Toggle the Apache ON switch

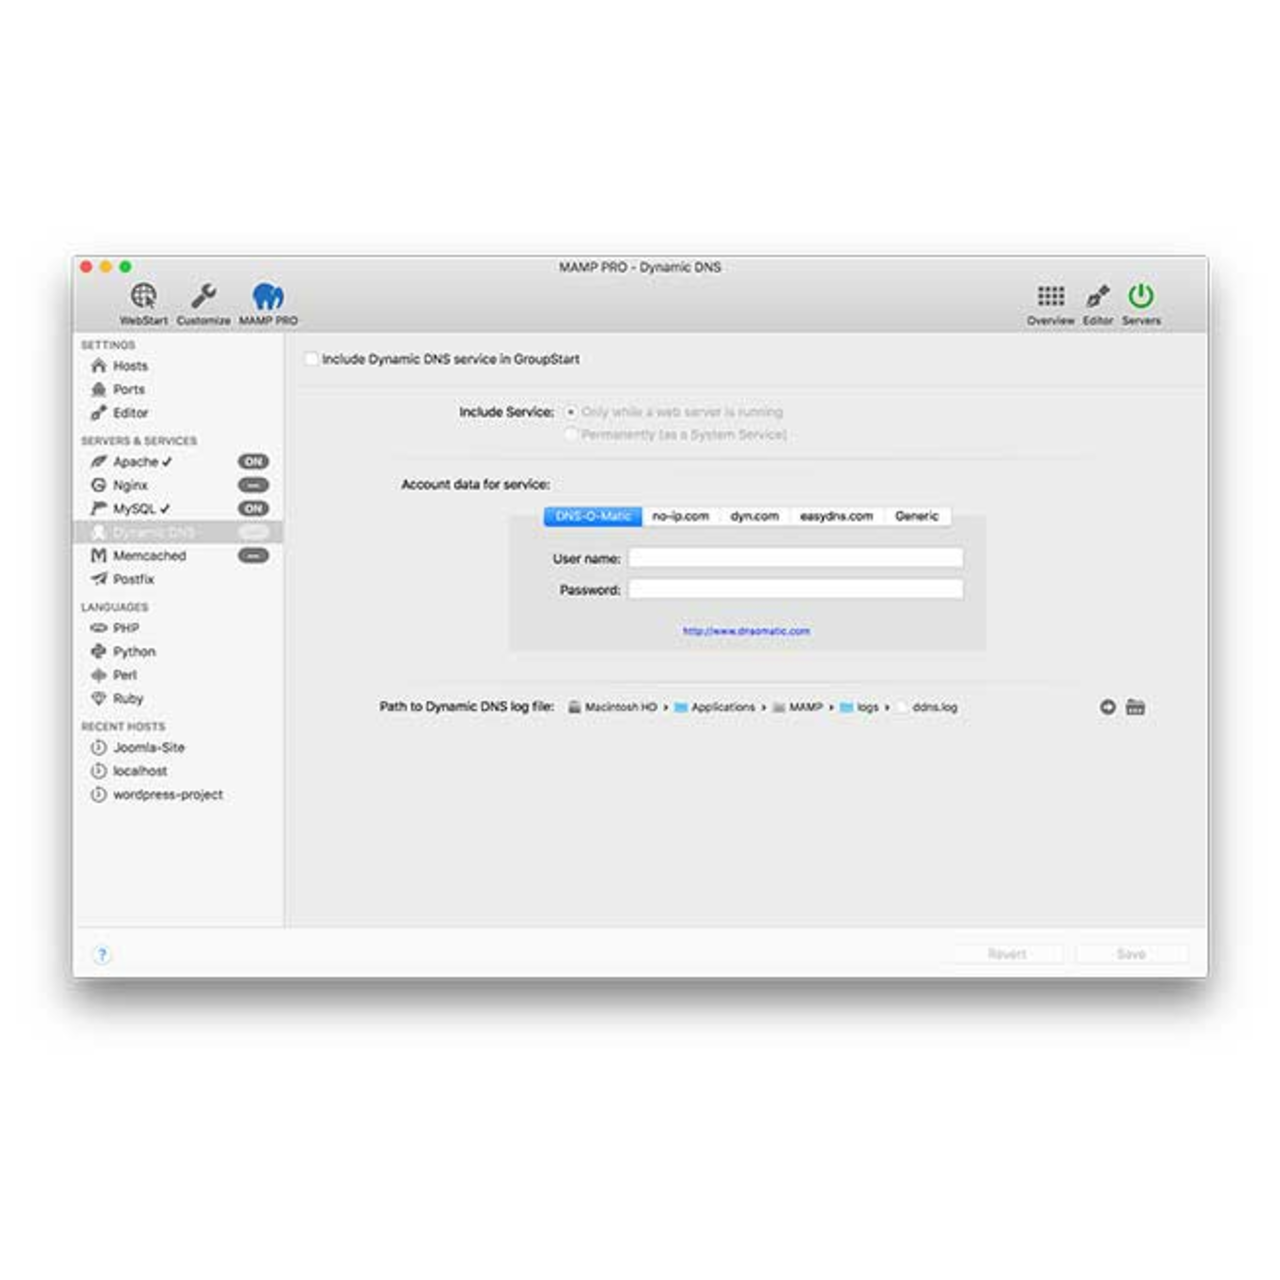pyautogui.click(x=254, y=462)
